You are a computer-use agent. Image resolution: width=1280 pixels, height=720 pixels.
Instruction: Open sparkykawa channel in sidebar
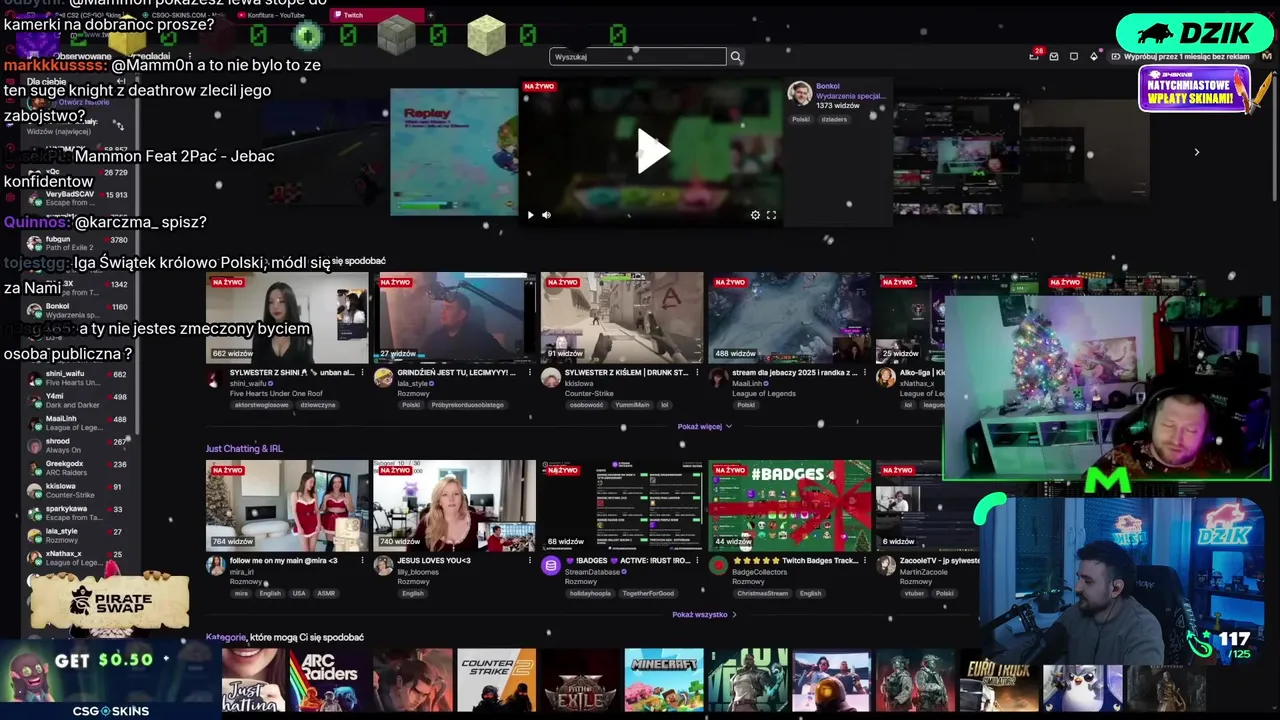click(80, 513)
